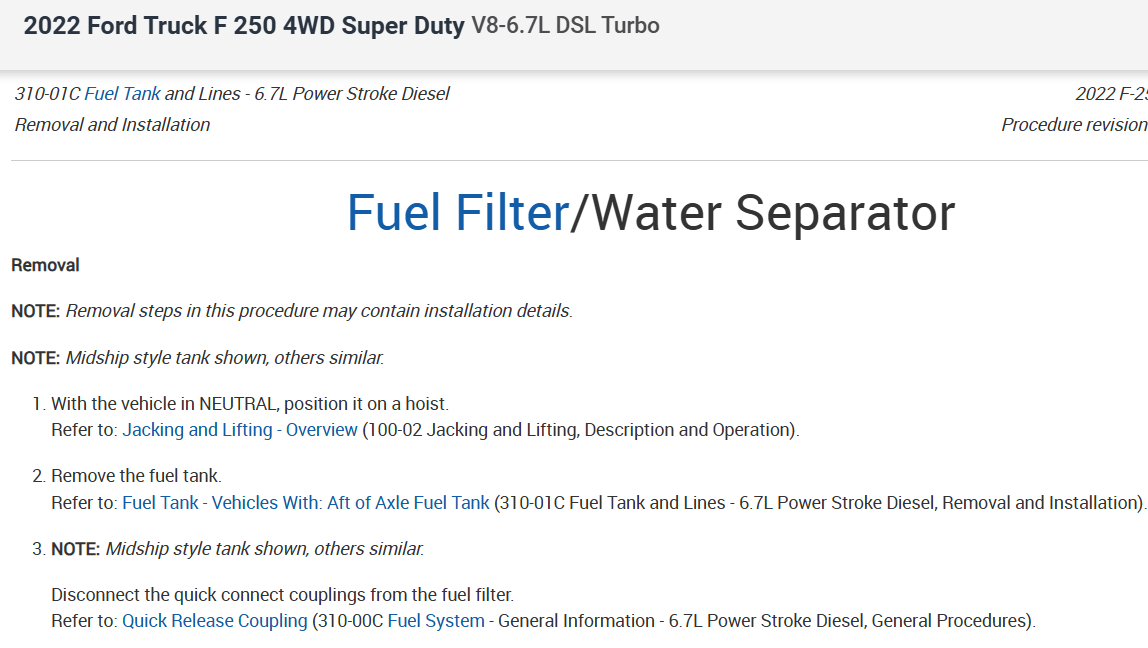Click the note about installation details
The height and width of the screenshot is (648, 1148).
coord(318,311)
